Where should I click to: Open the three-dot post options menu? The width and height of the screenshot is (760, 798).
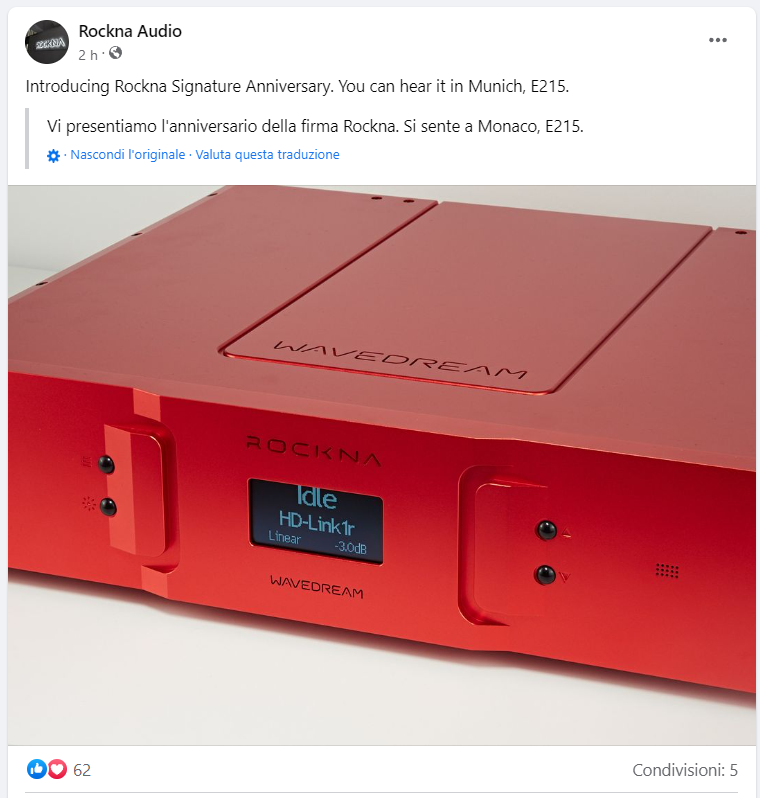tap(717, 40)
